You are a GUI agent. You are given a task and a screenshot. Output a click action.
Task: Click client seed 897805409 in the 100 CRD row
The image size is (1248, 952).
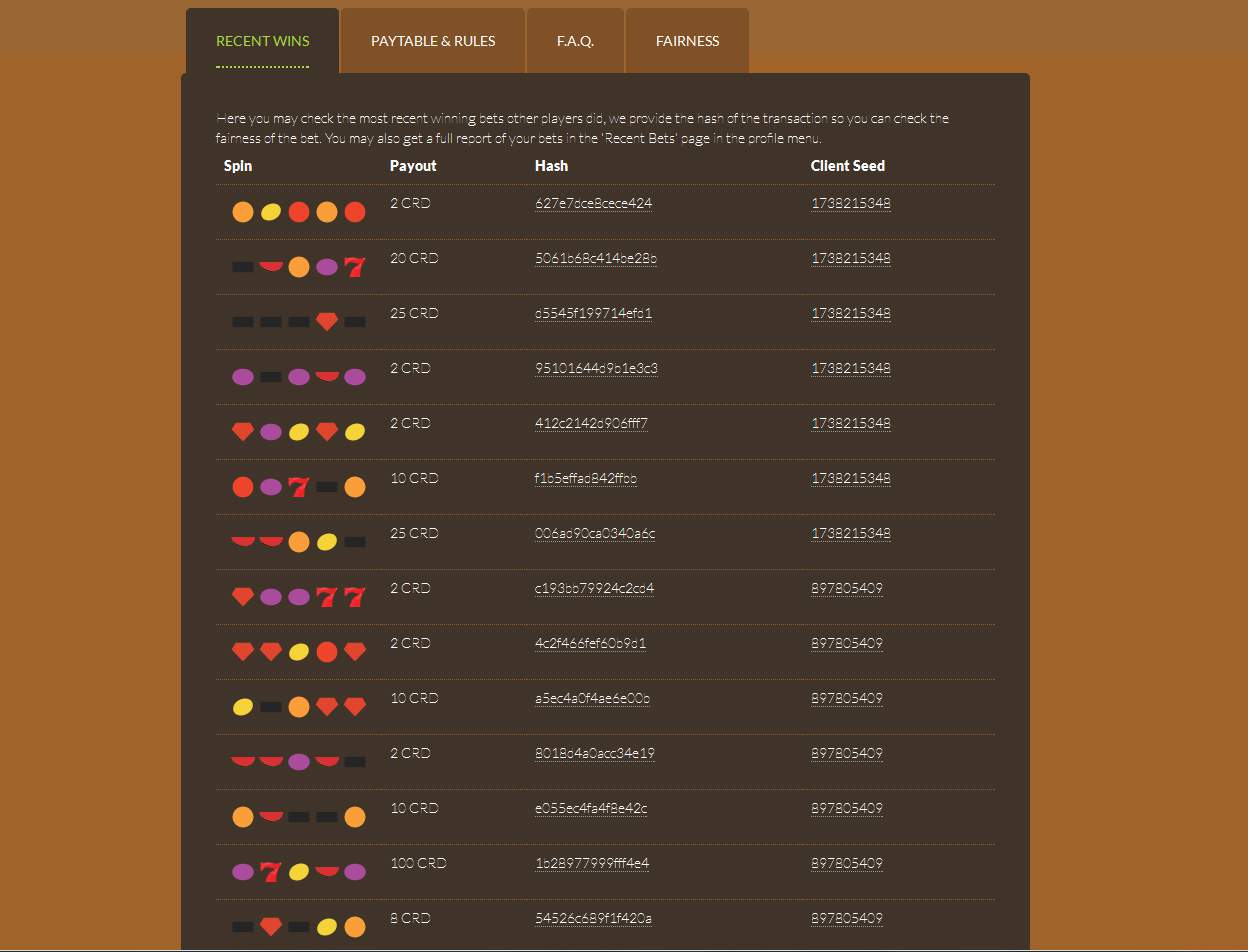(847, 863)
